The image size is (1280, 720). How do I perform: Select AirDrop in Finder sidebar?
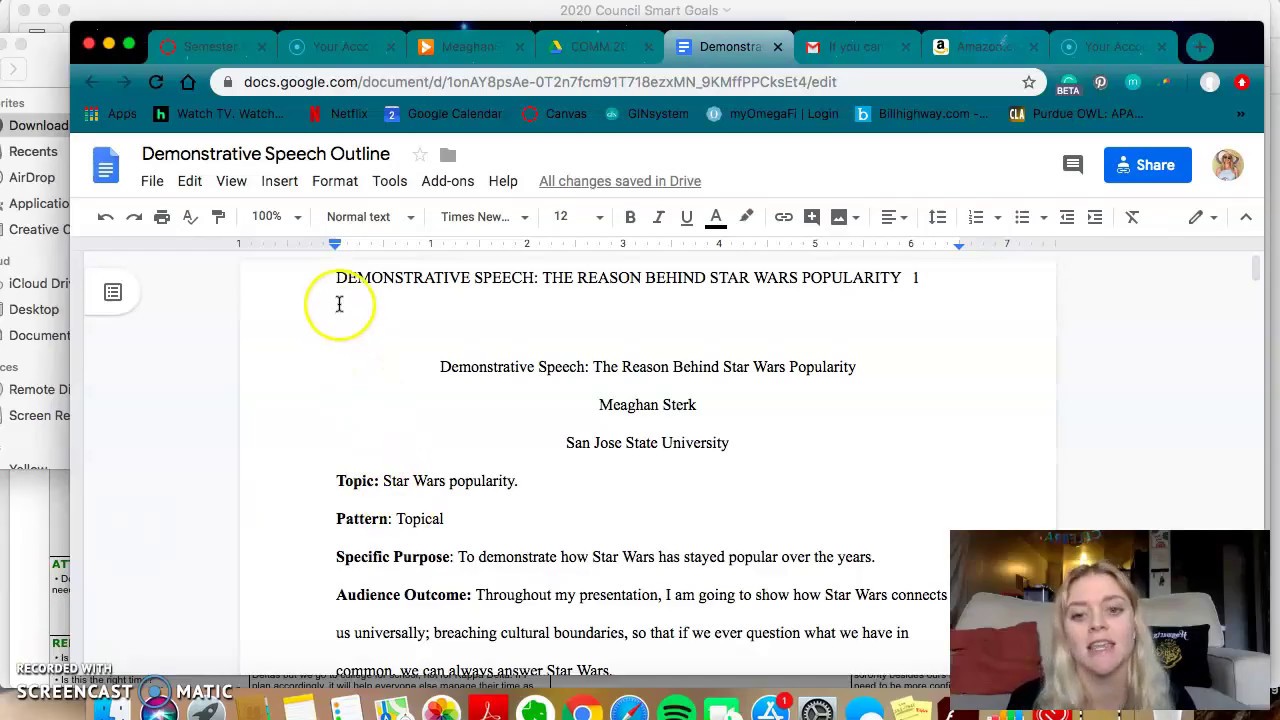point(32,177)
